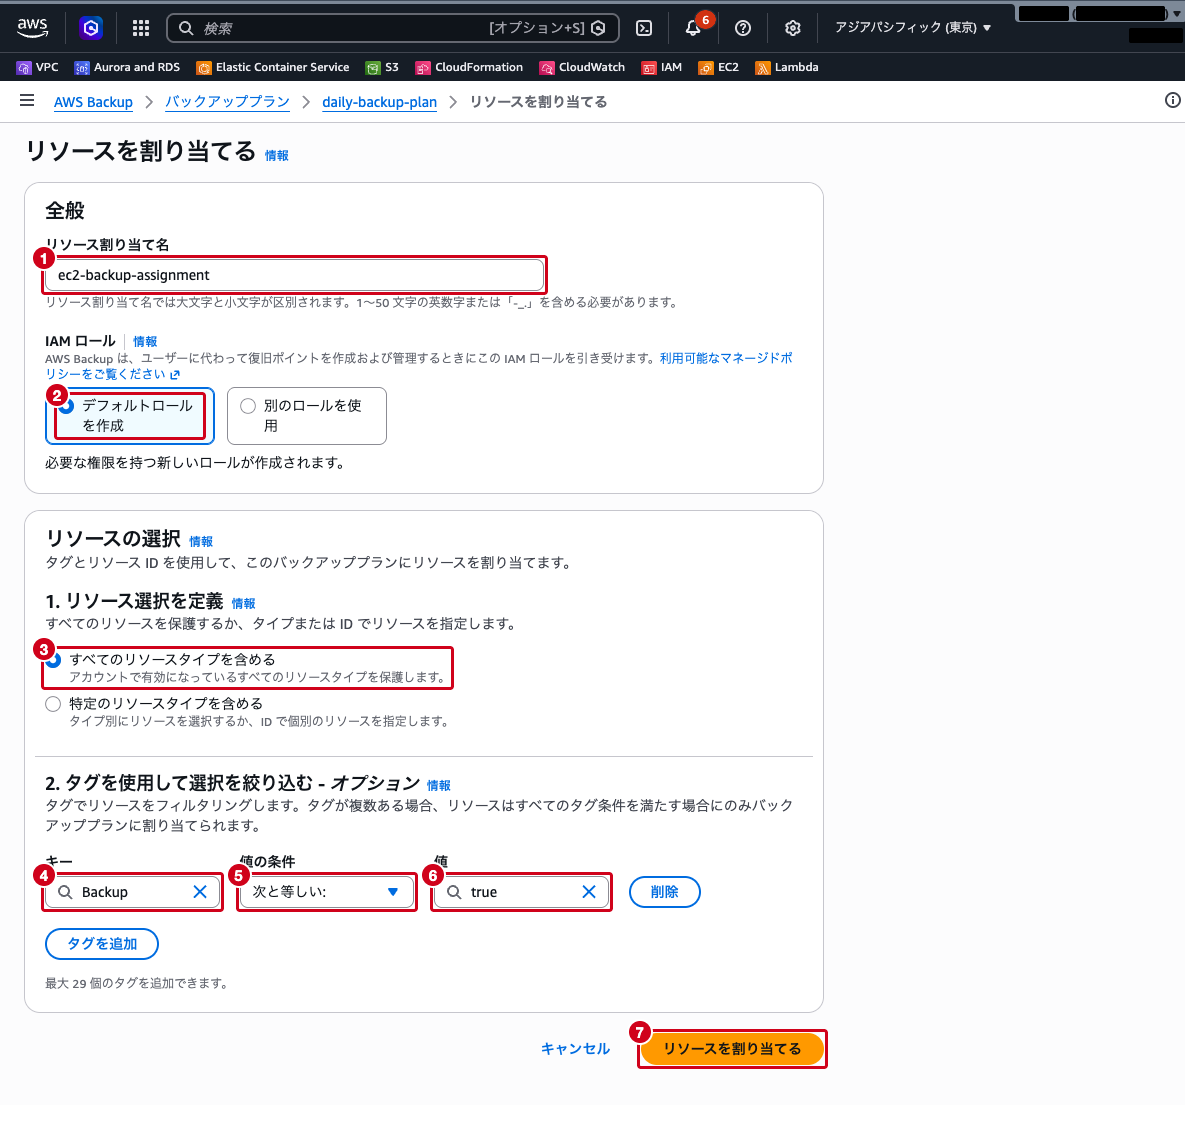Launch CloudShell terminal icon

pos(644,28)
